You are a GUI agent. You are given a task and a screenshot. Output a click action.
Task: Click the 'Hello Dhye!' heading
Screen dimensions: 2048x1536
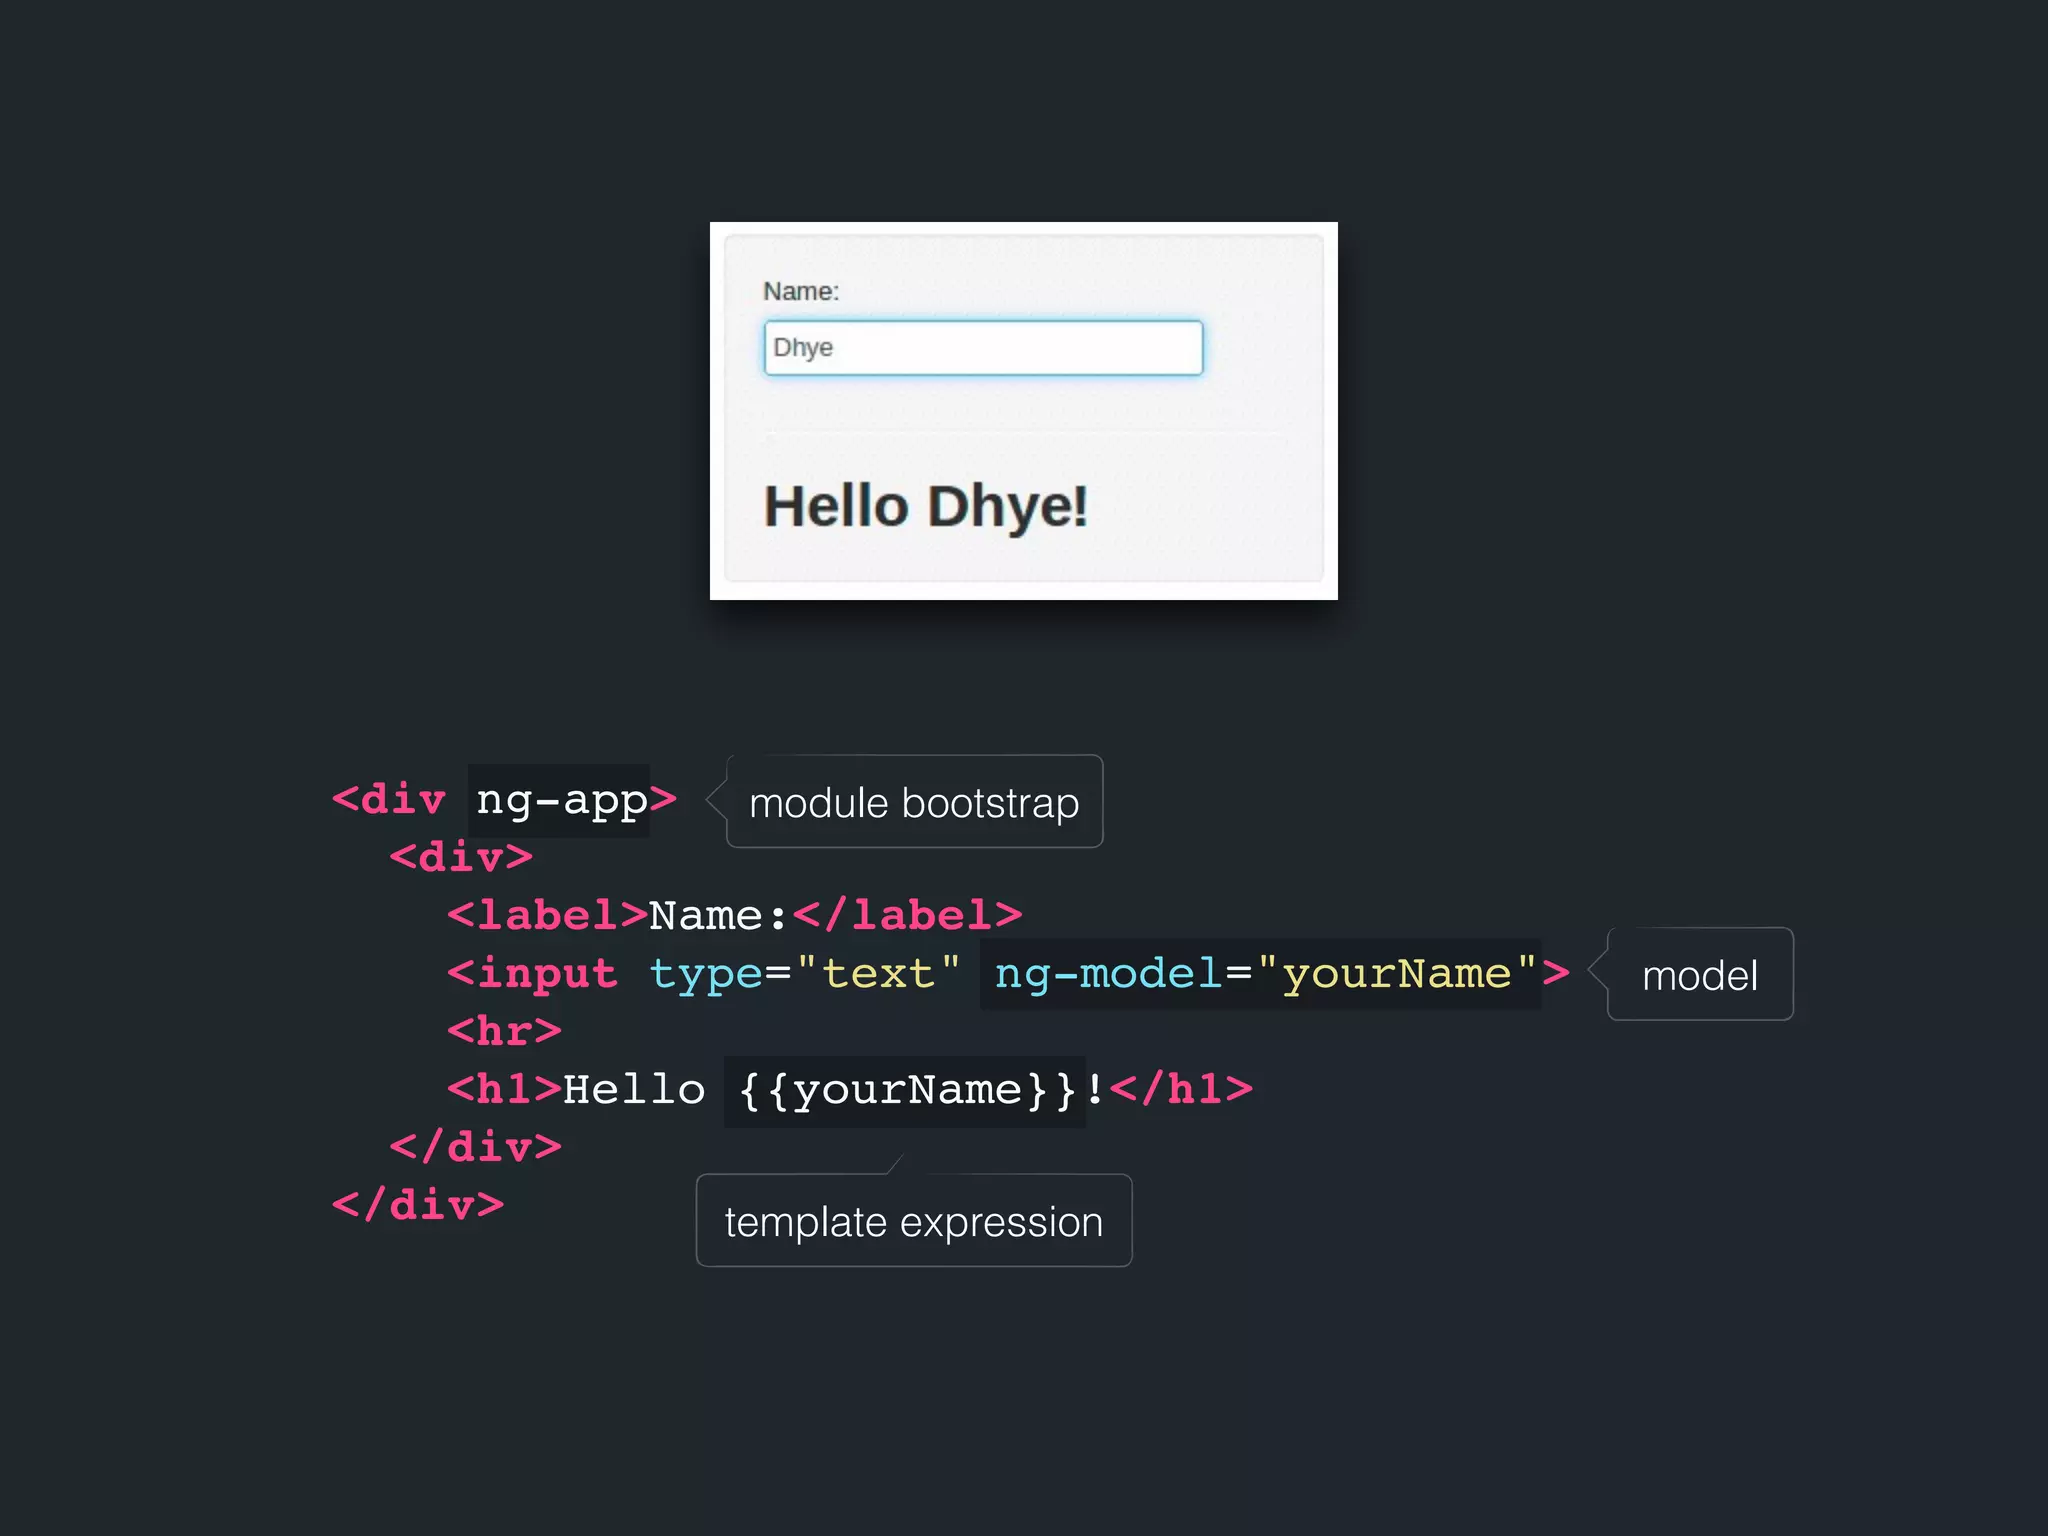pos(925,506)
